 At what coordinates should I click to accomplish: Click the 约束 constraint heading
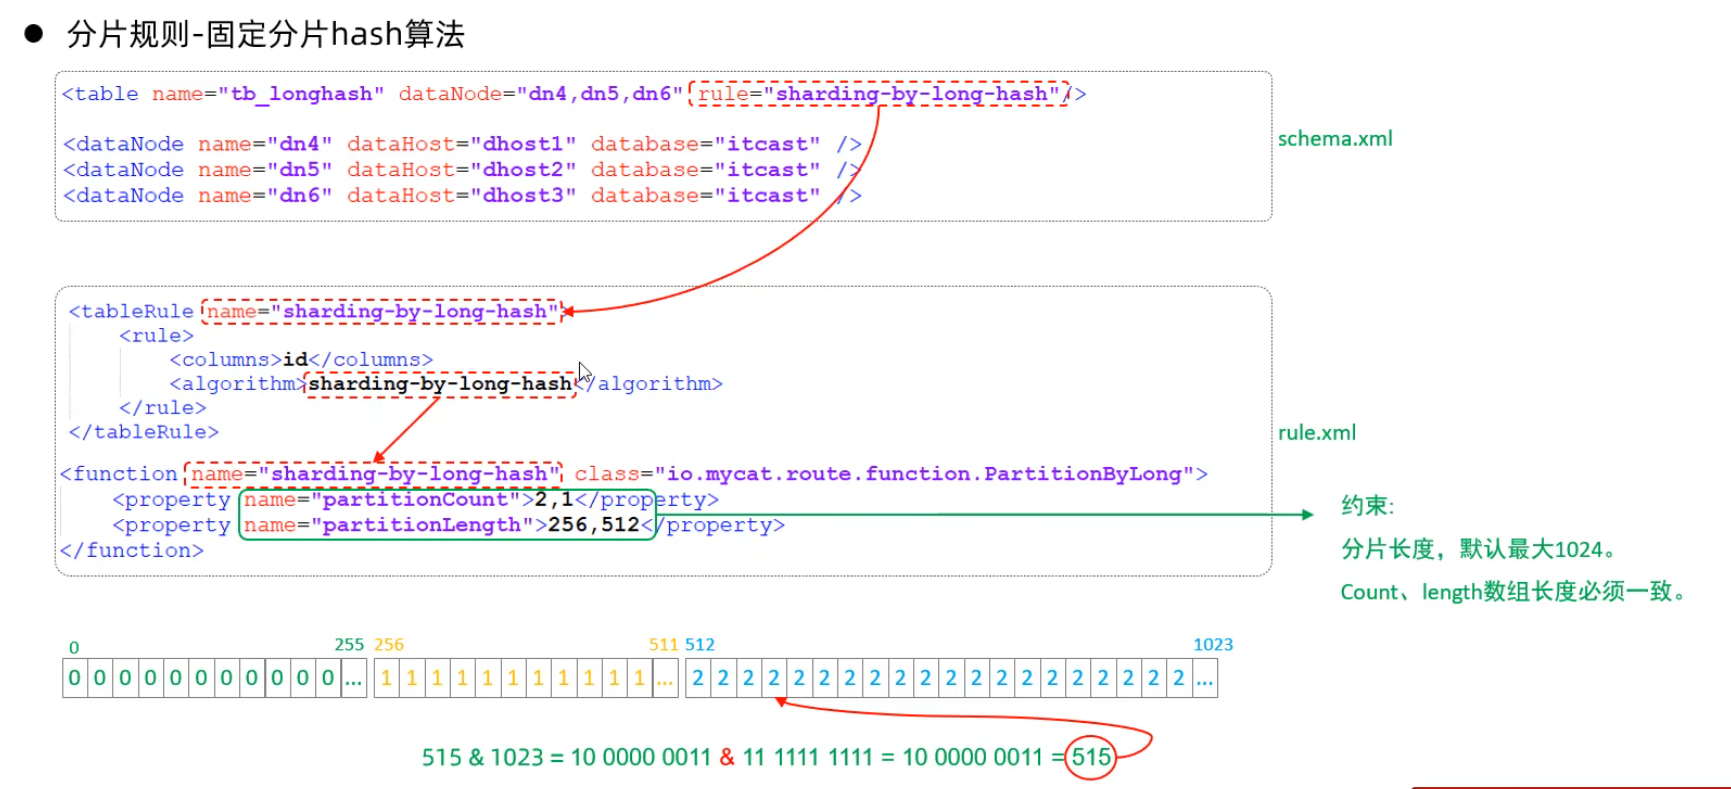point(1367,506)
